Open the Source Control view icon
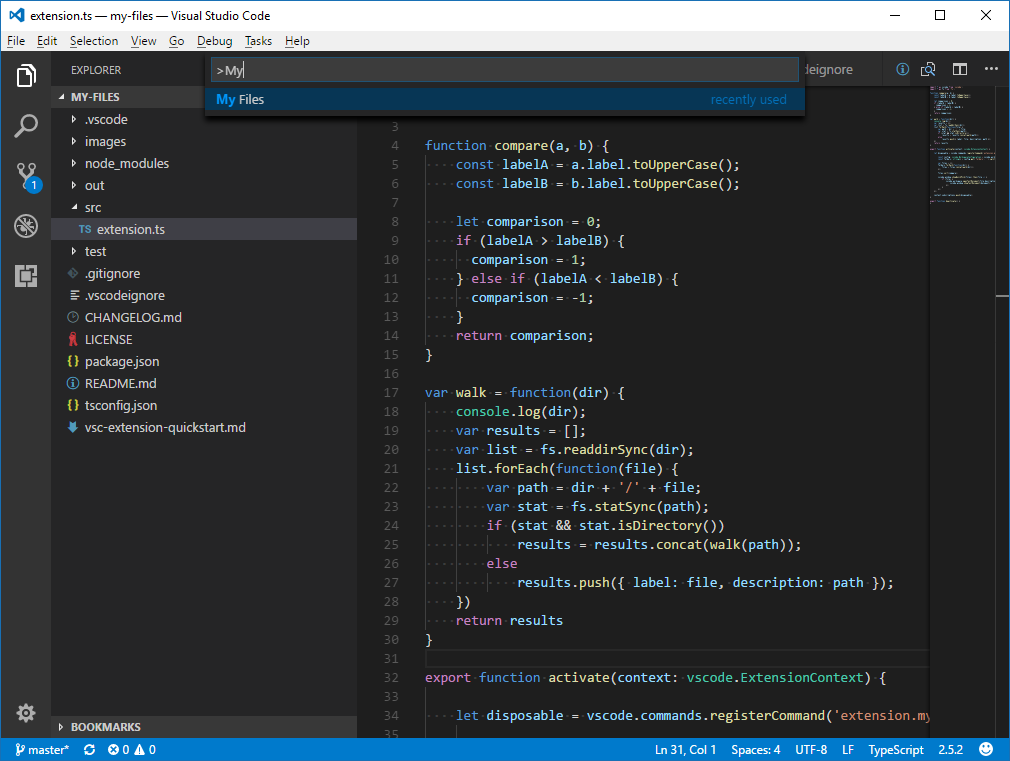The width and height of the screenshot is (1010, 761). pos(27,177)
